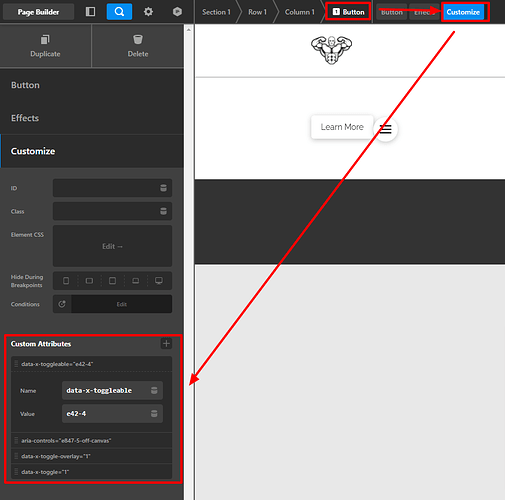Open the Element CSS editor
505x500 pixels.
112,246
